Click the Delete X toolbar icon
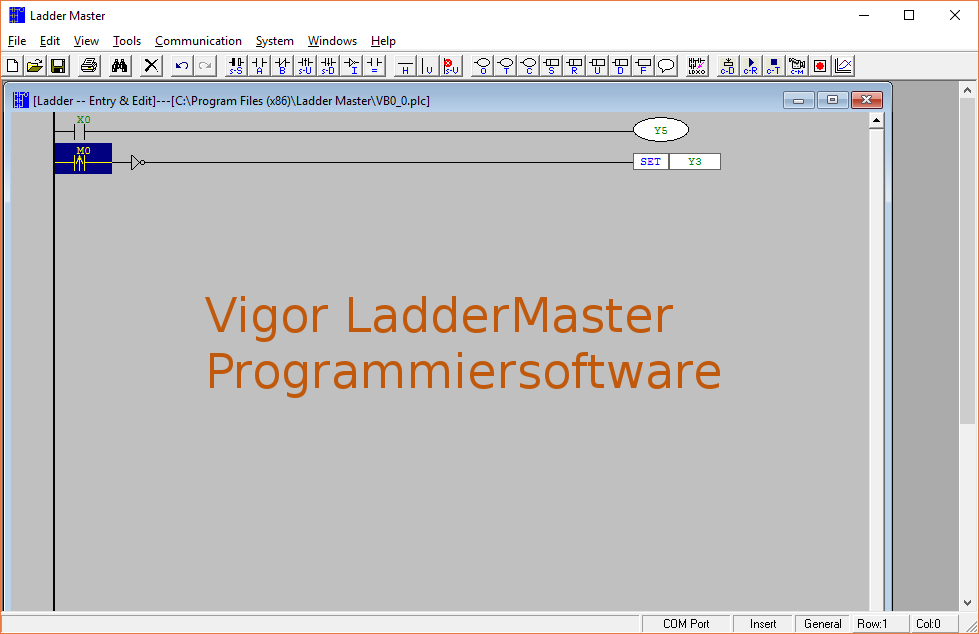 (x=151, y=66)
